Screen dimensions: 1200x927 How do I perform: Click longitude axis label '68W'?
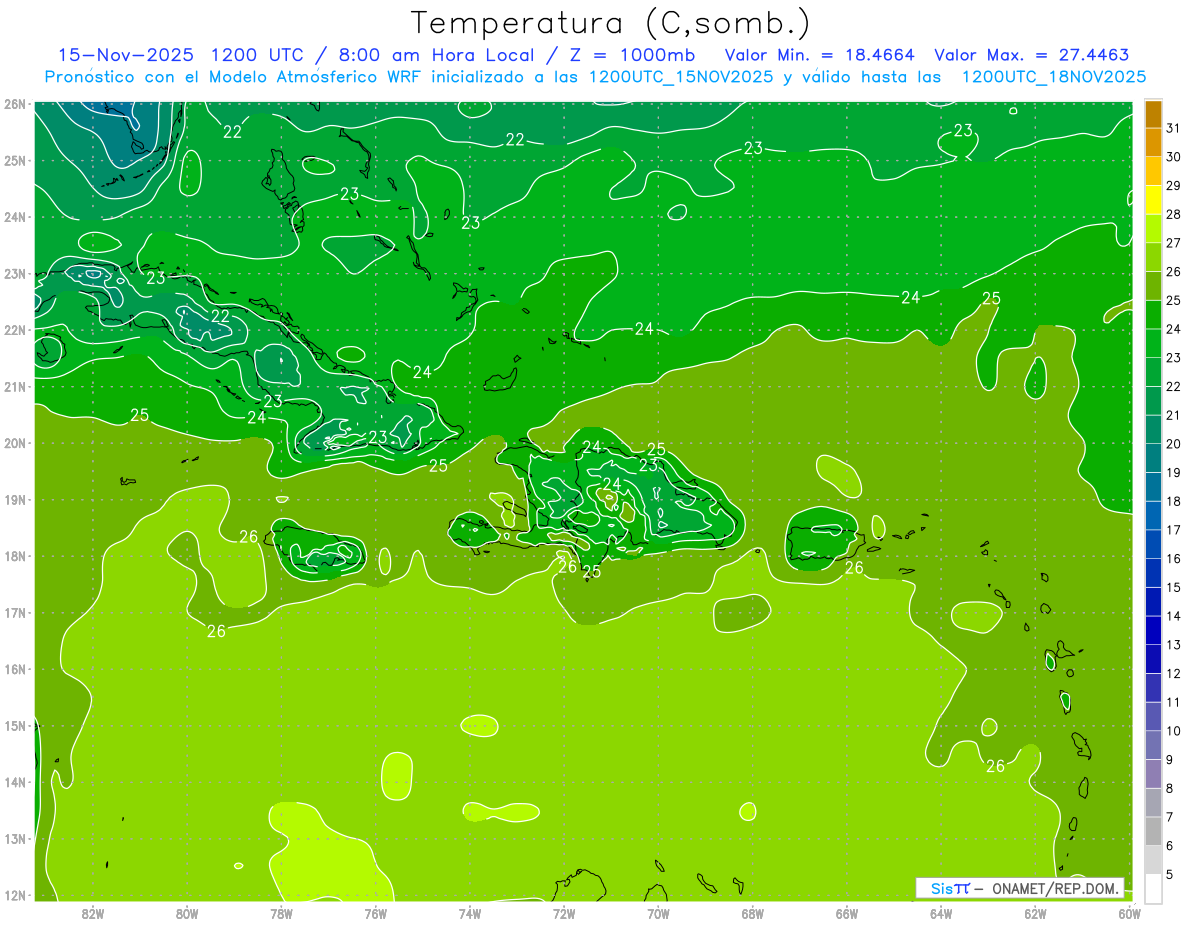pos(753,913)
